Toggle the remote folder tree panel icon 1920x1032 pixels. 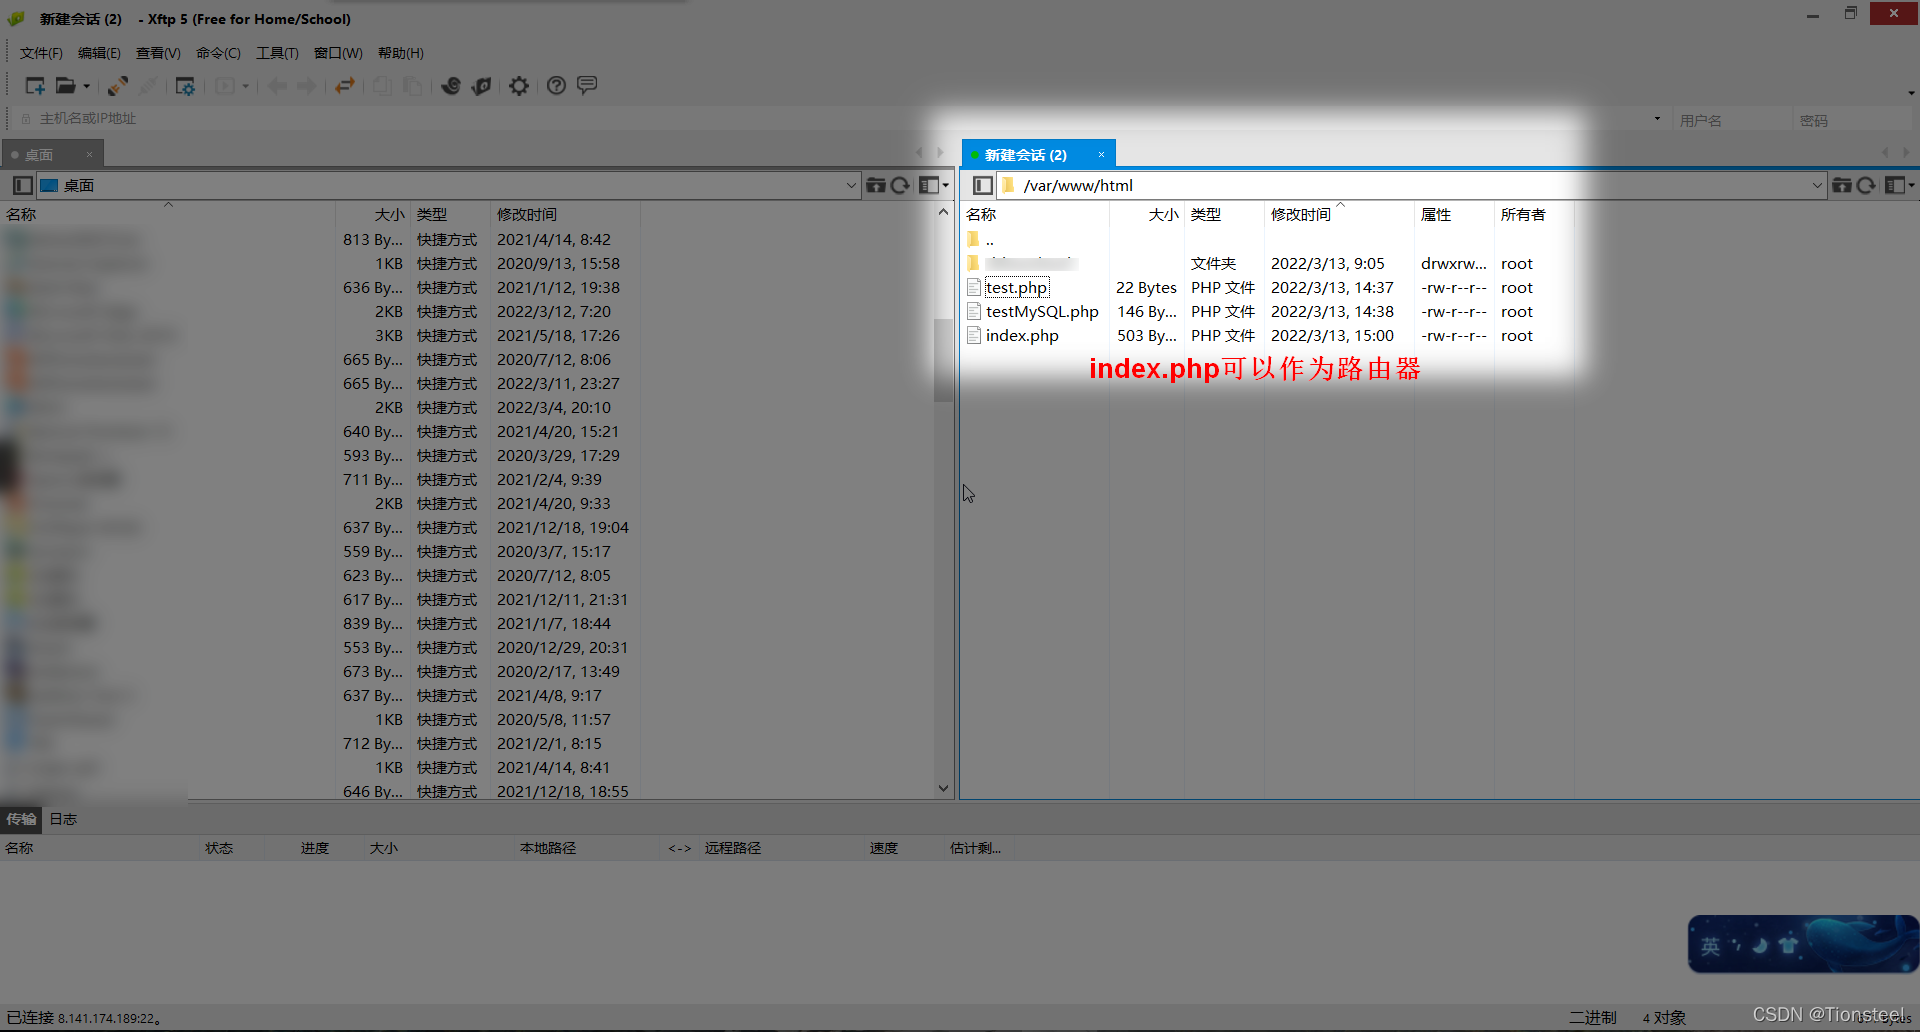982,185
